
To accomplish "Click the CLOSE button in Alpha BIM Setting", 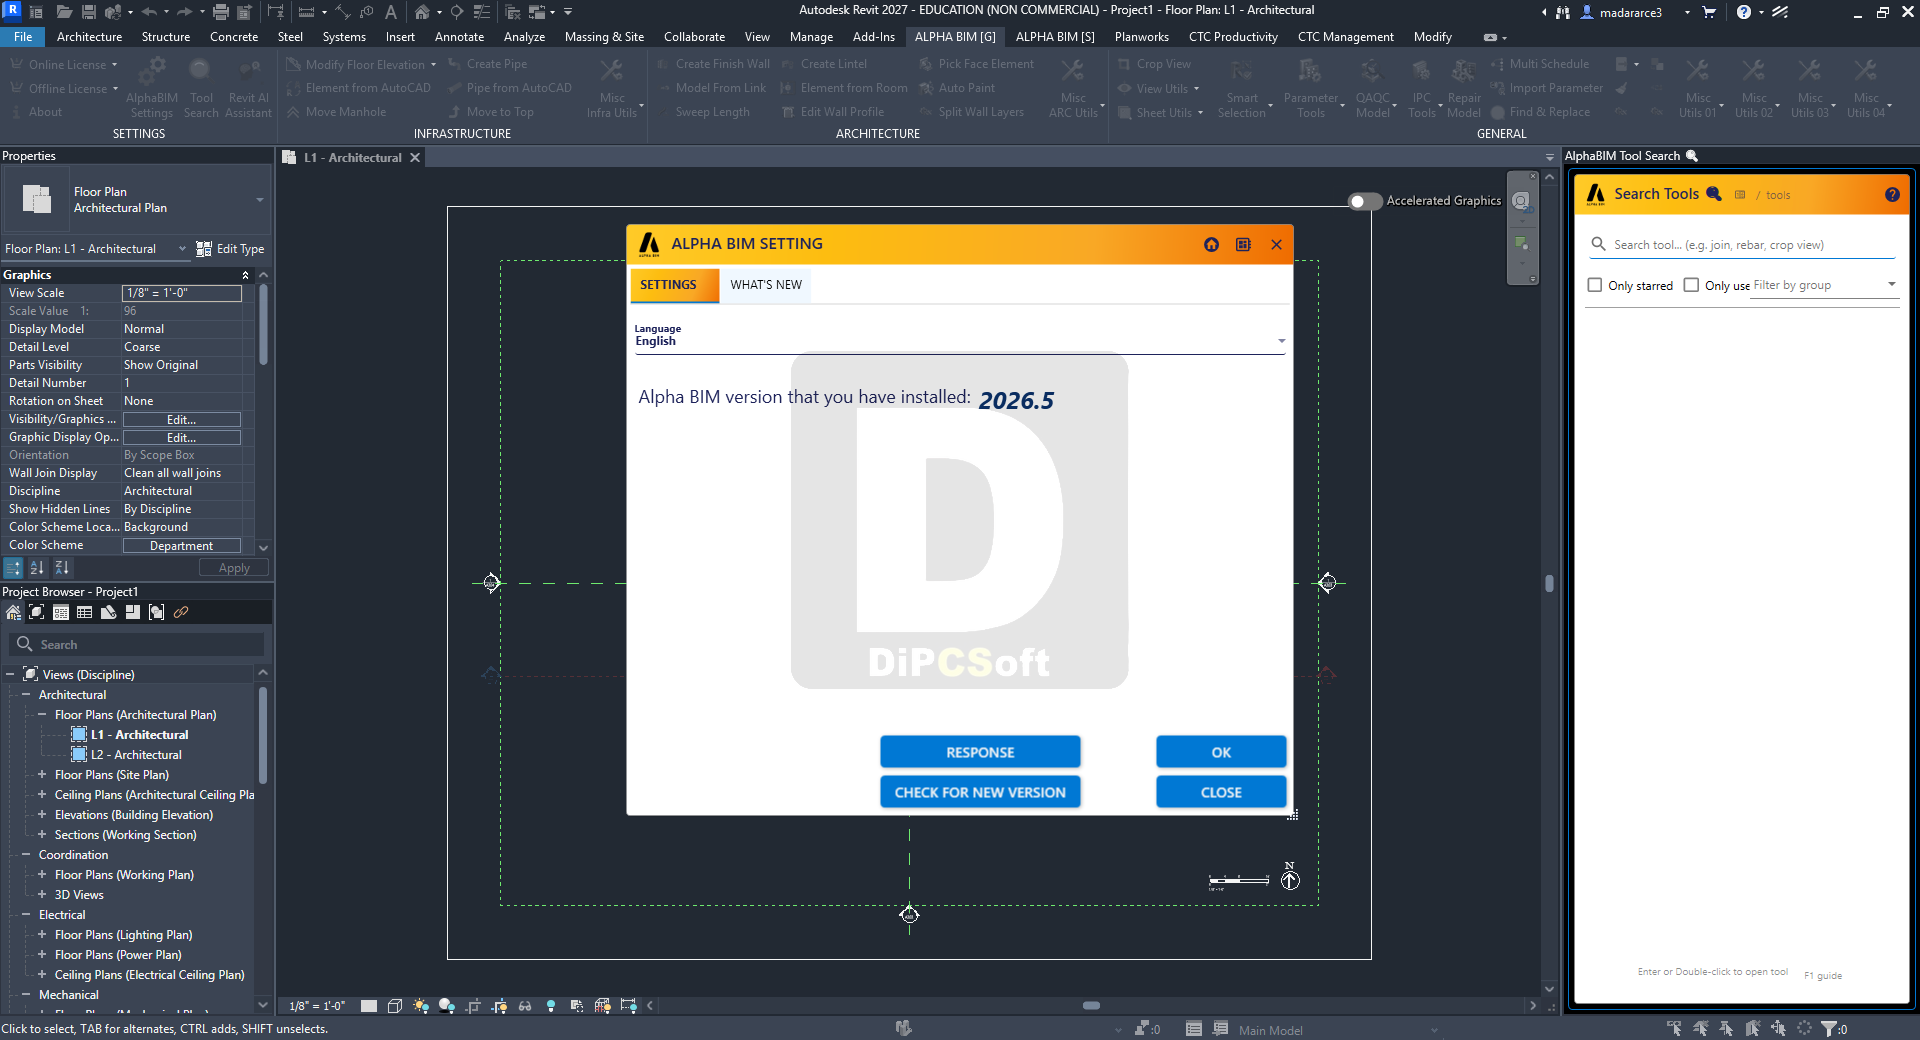I will pyautogui.click(x=1221, y=792).
